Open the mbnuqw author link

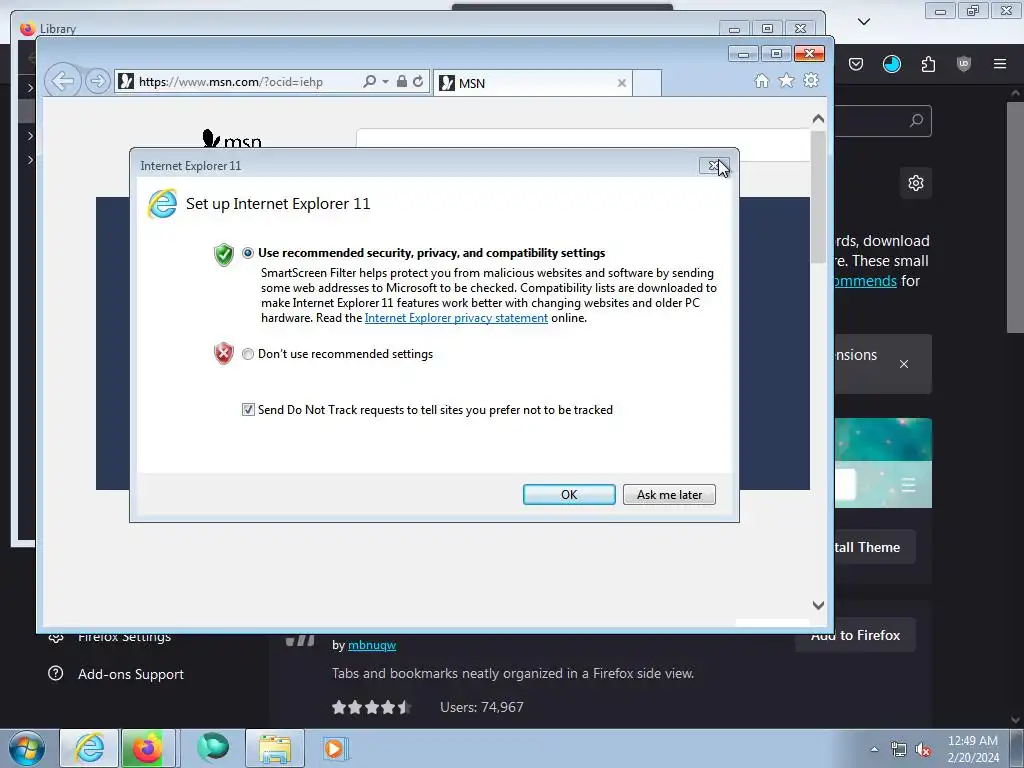[x=372, y=645]
